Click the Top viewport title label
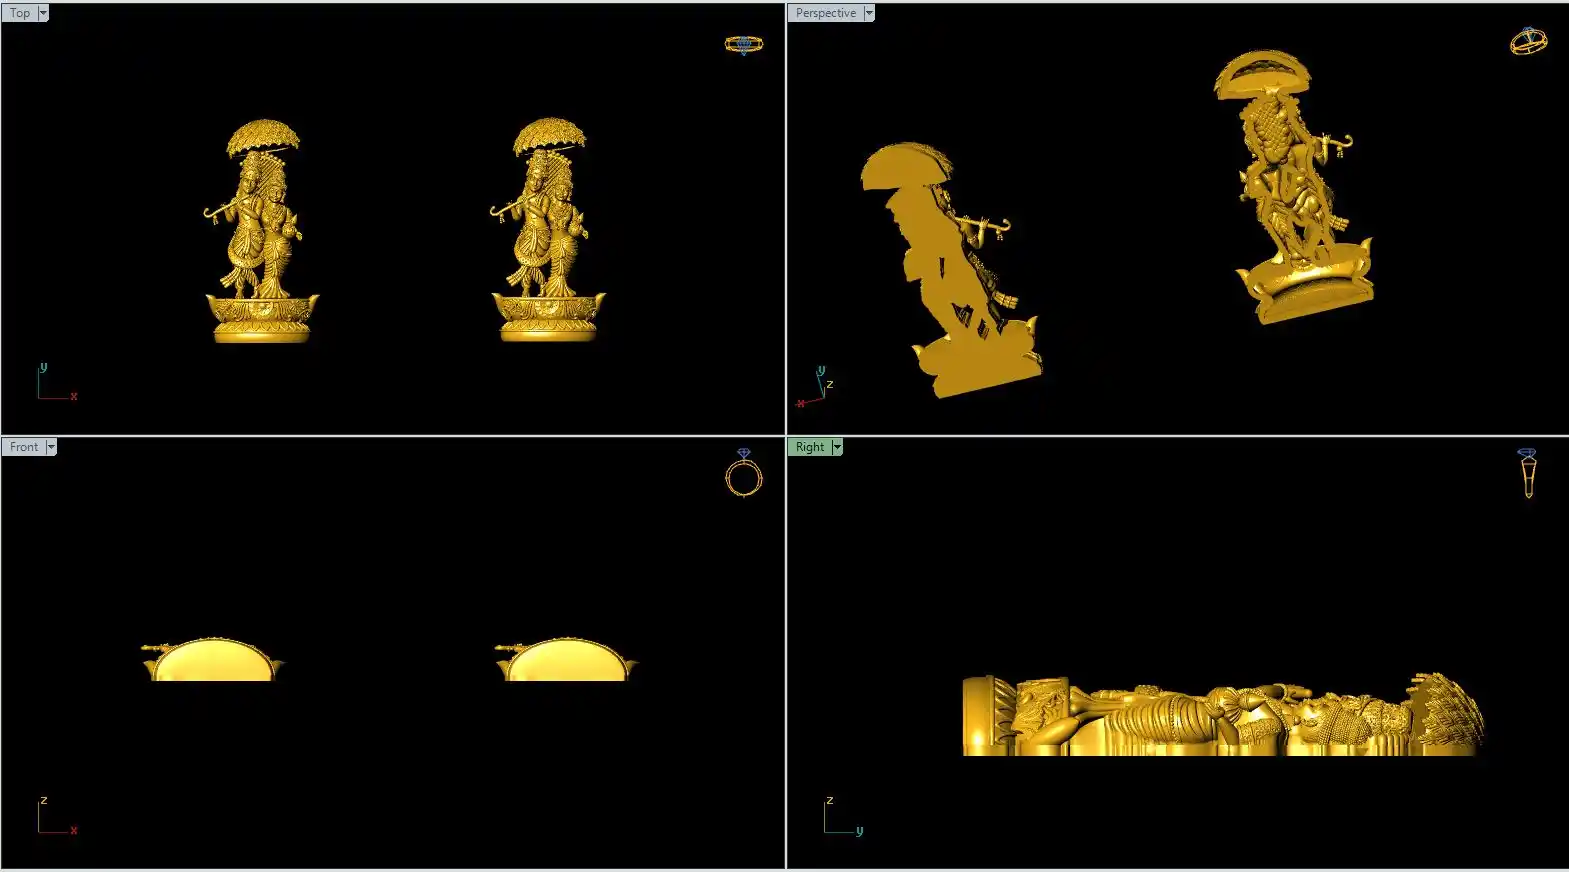 click(20, 13)
